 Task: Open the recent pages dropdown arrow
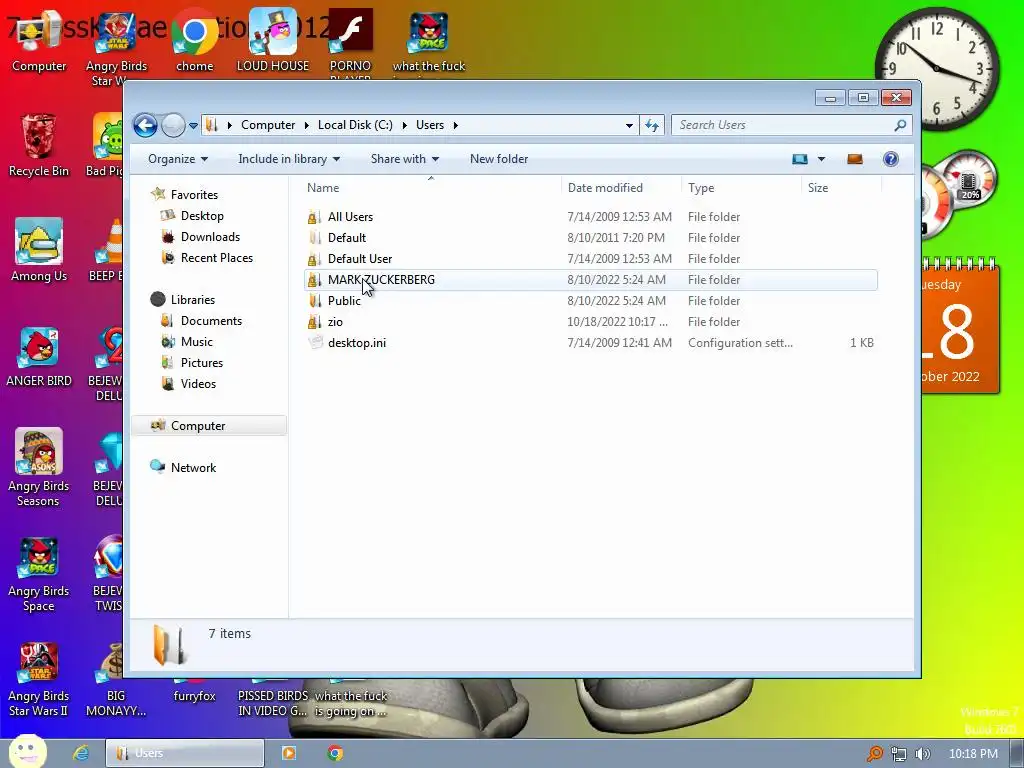point(193,125)
